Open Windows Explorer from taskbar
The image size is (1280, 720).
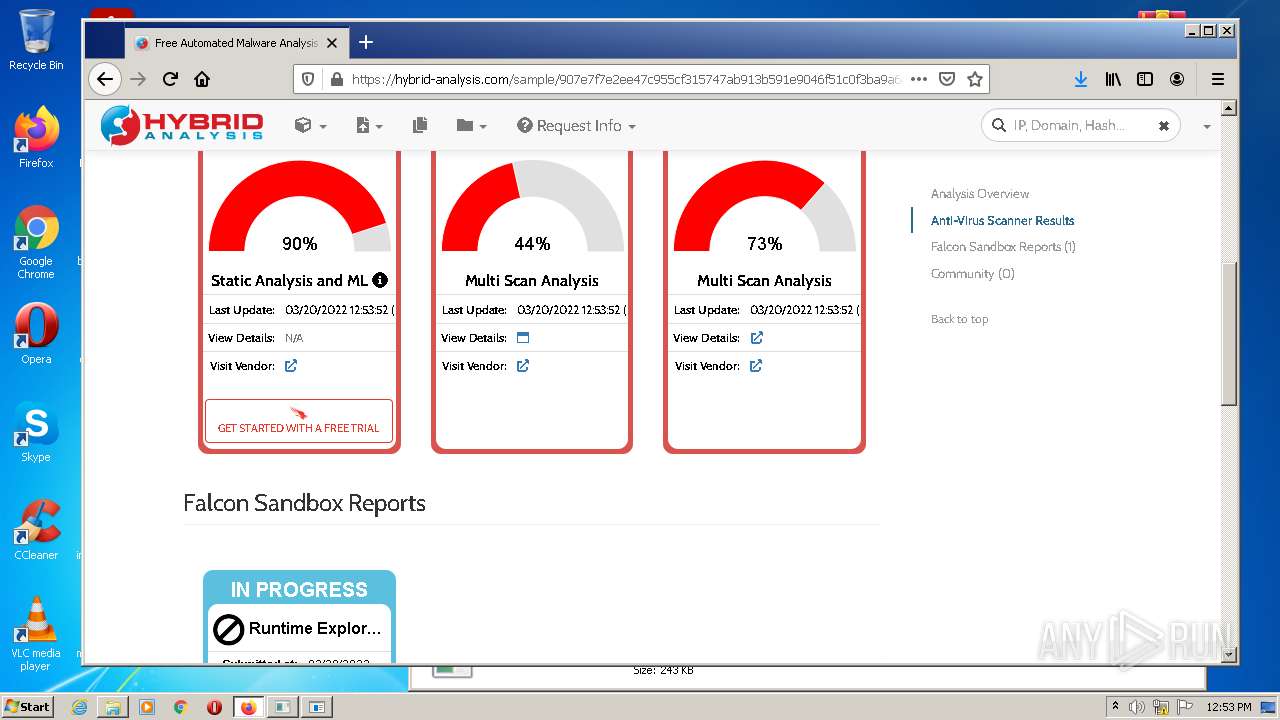pos(113,707)
